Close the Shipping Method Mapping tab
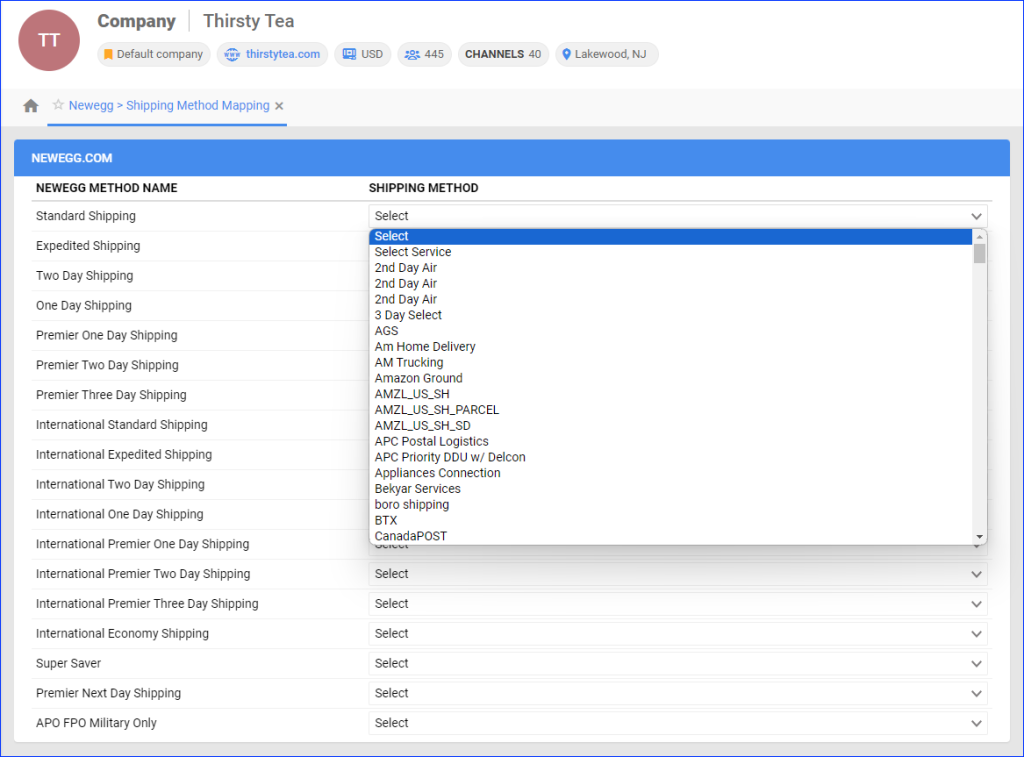The height and width of the screenshot is (757, 1024). (278, 105)
